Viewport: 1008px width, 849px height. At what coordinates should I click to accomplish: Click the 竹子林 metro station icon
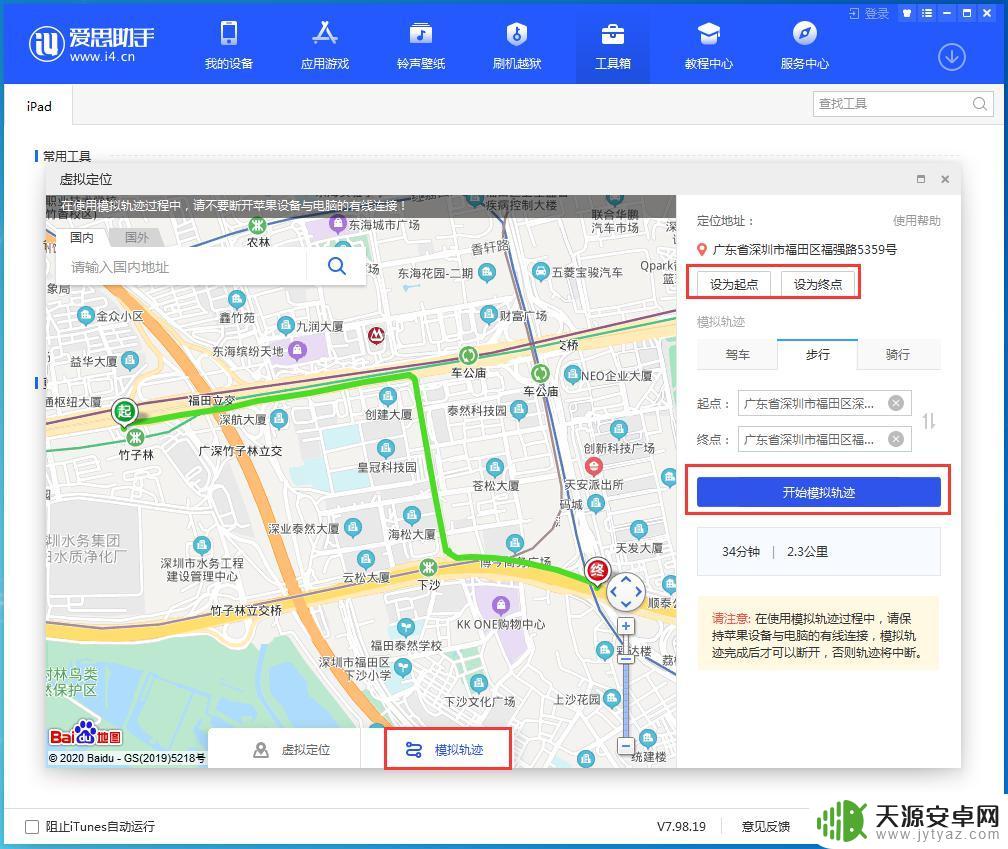coord(135,438)
